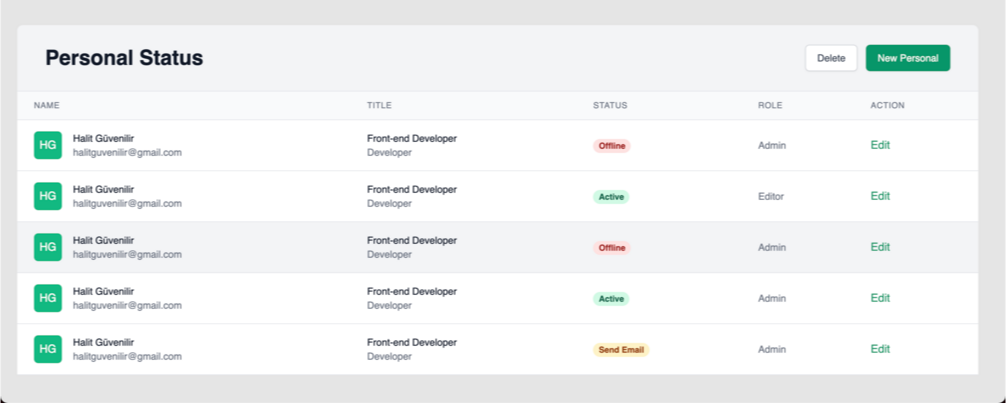The image size is (1006, 403).
Task: Click the Halit Güvenilir name in the Editor row
Action: 103,189
